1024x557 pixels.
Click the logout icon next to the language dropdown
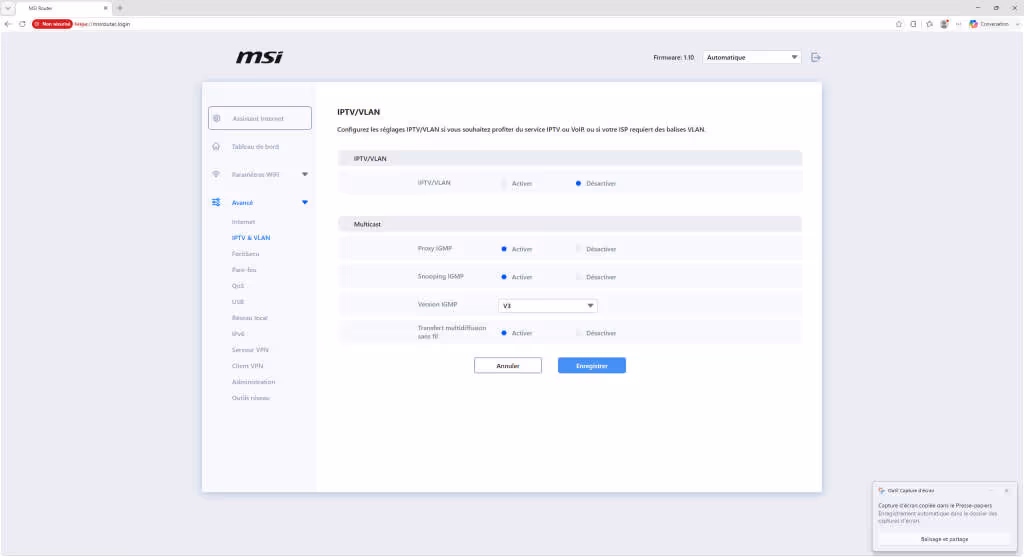point(816,57)
